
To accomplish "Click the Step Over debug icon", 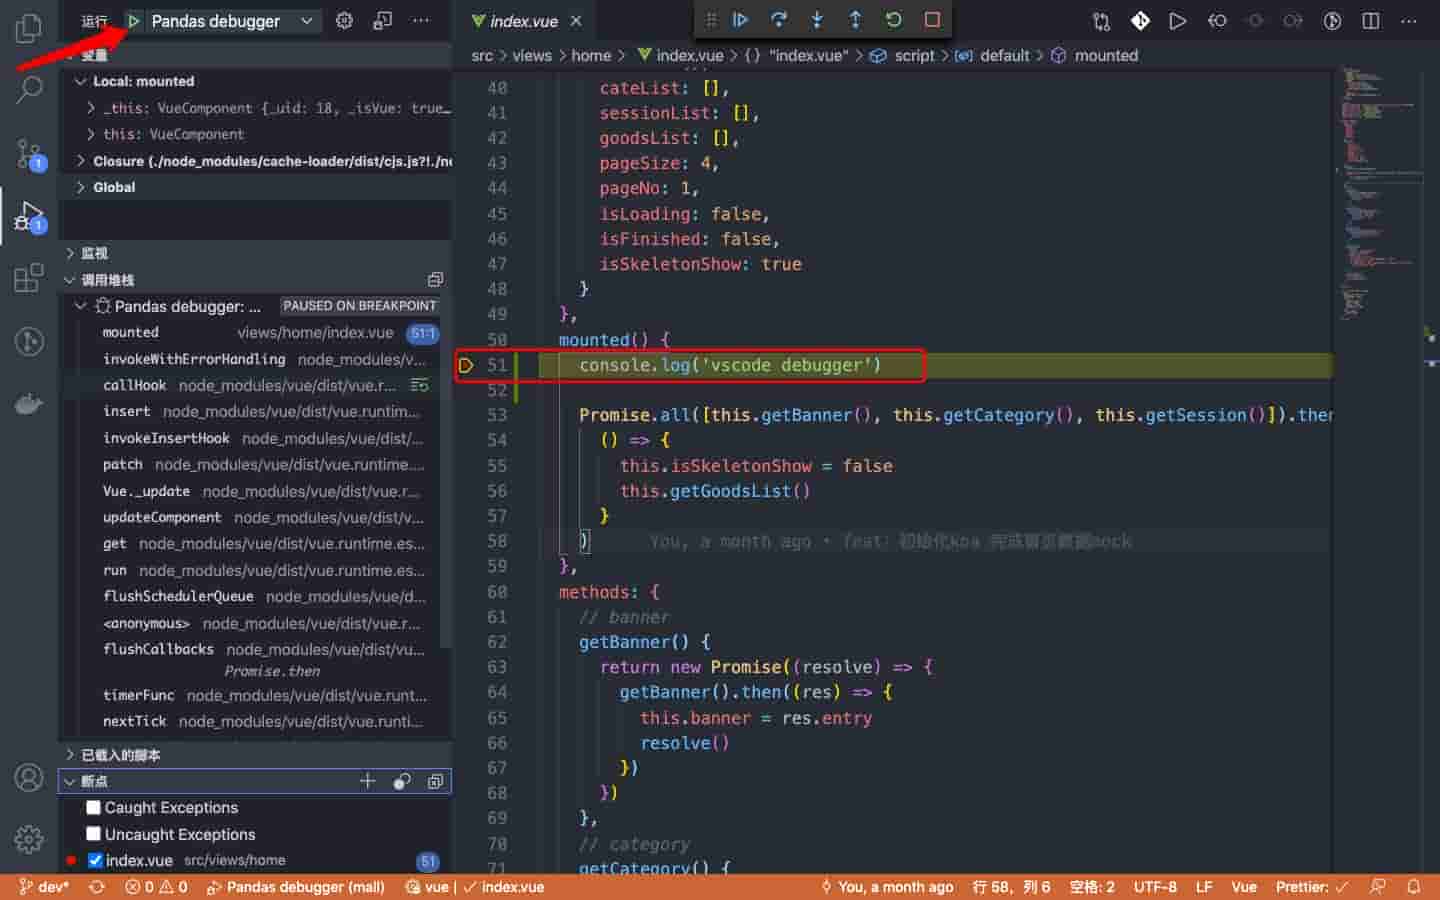I will click(778, 20).
